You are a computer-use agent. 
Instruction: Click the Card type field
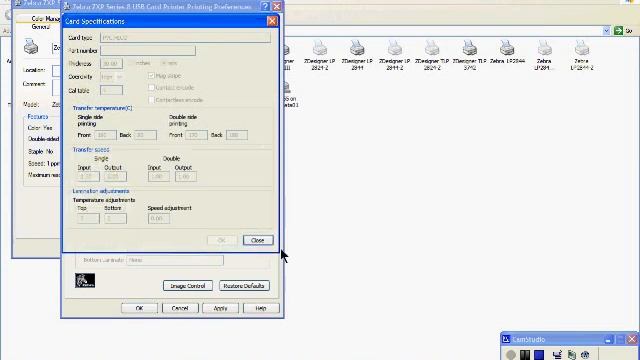coord(185,38)
